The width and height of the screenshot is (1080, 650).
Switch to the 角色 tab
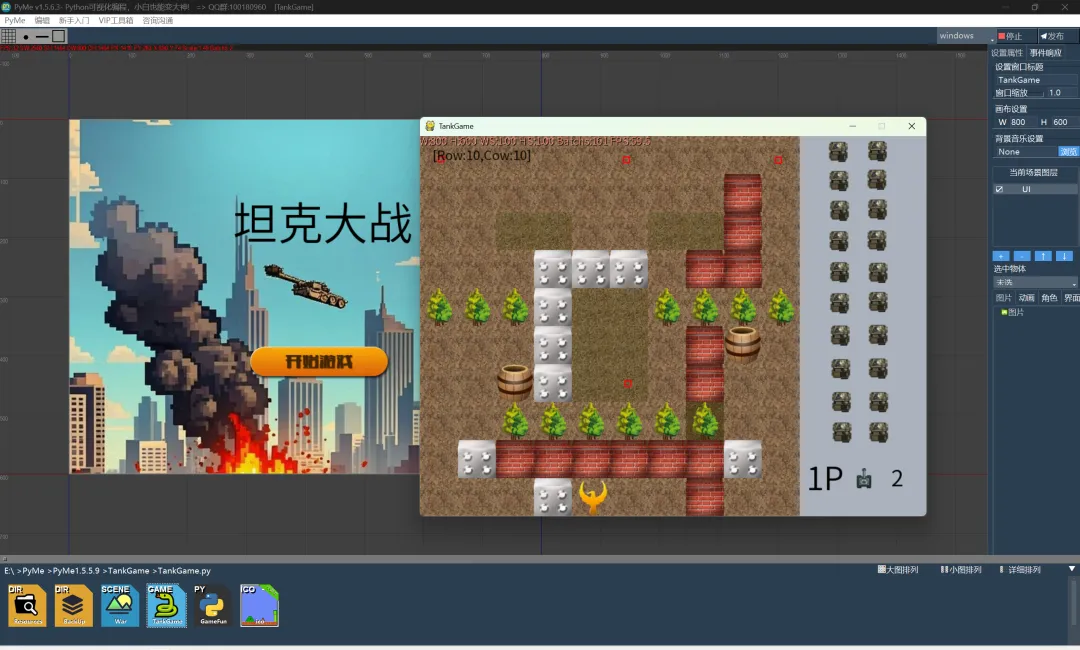1049,298
